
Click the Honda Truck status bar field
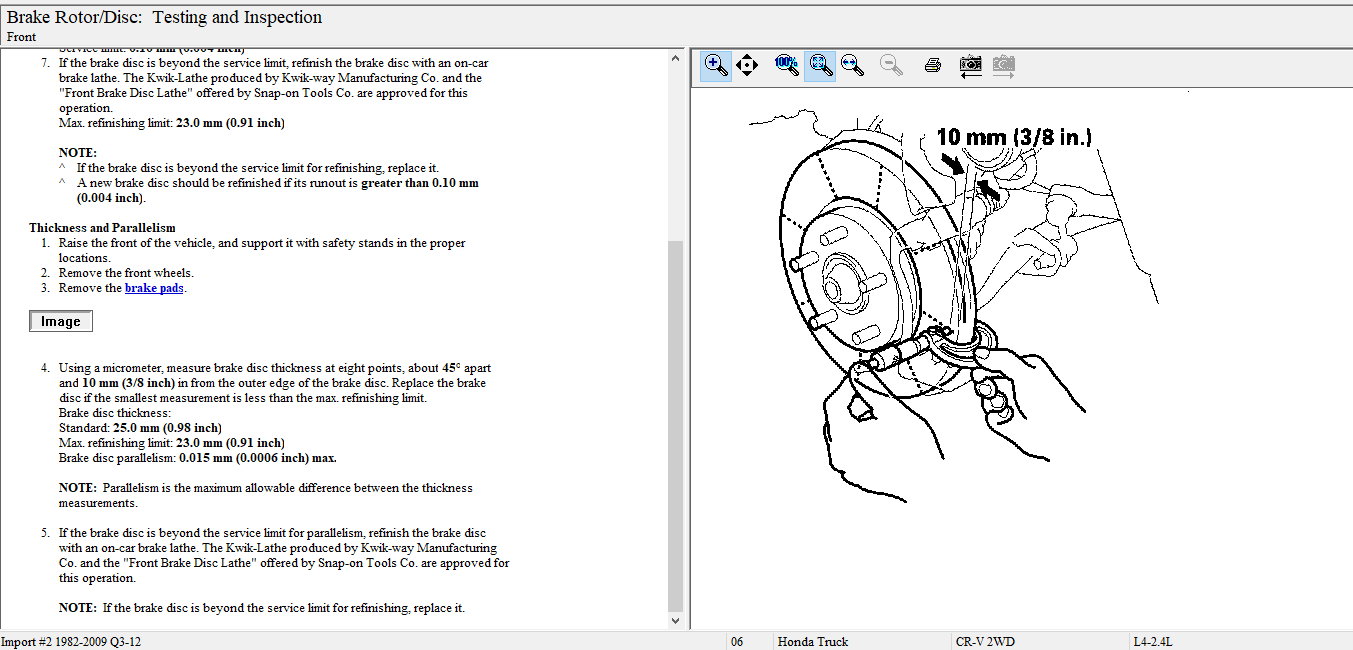tap(812, 641)
